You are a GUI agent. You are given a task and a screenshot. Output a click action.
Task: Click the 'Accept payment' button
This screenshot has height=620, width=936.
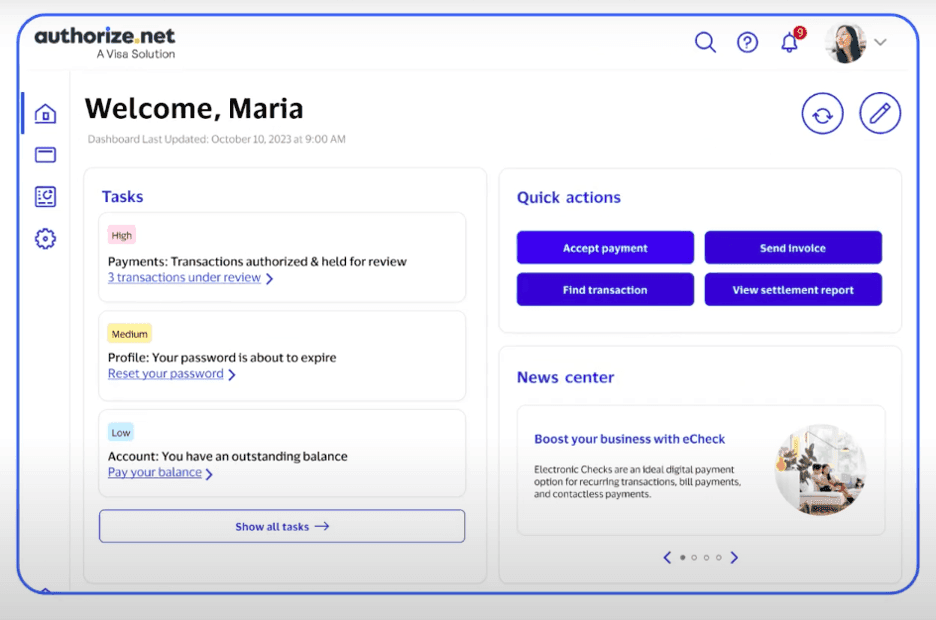click(x=604, y=247)
